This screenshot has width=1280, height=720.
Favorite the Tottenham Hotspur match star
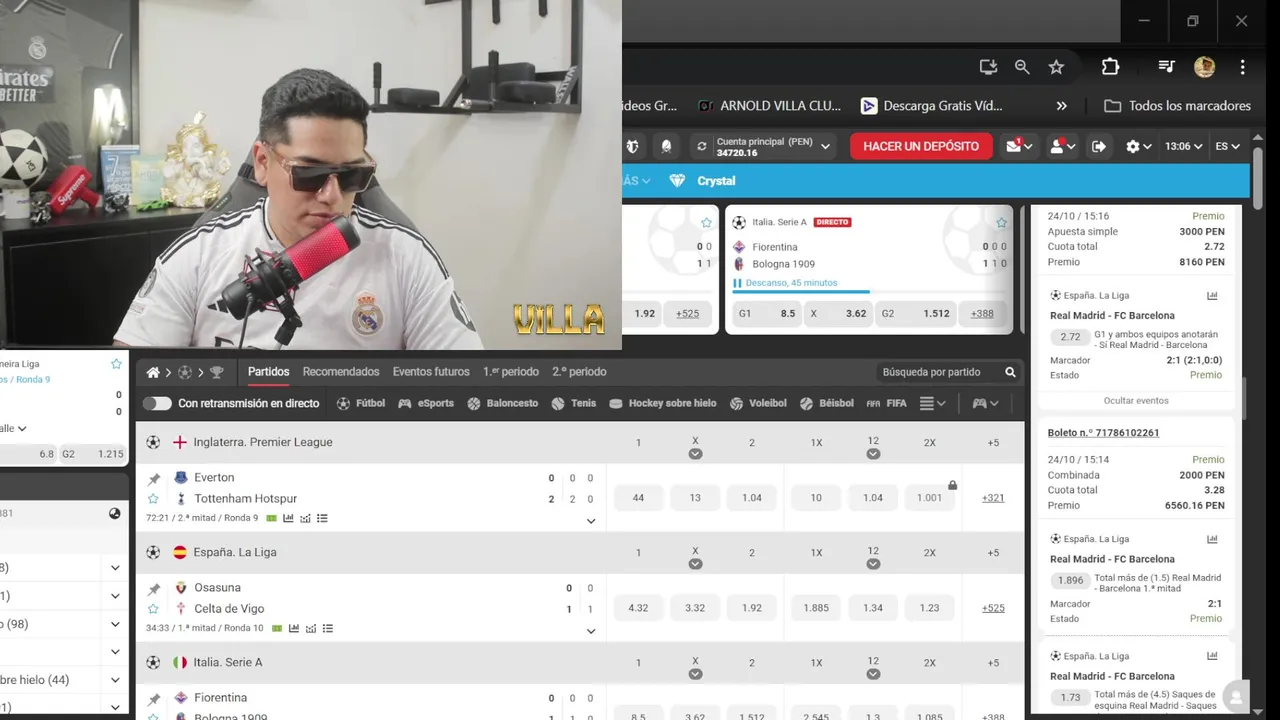(153, 498)
